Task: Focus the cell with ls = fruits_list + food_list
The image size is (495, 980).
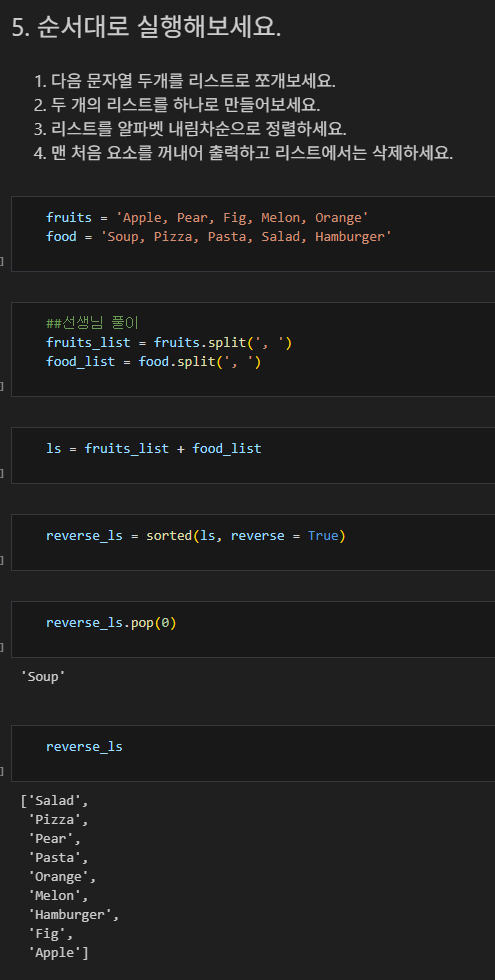Action: [253, 455]
